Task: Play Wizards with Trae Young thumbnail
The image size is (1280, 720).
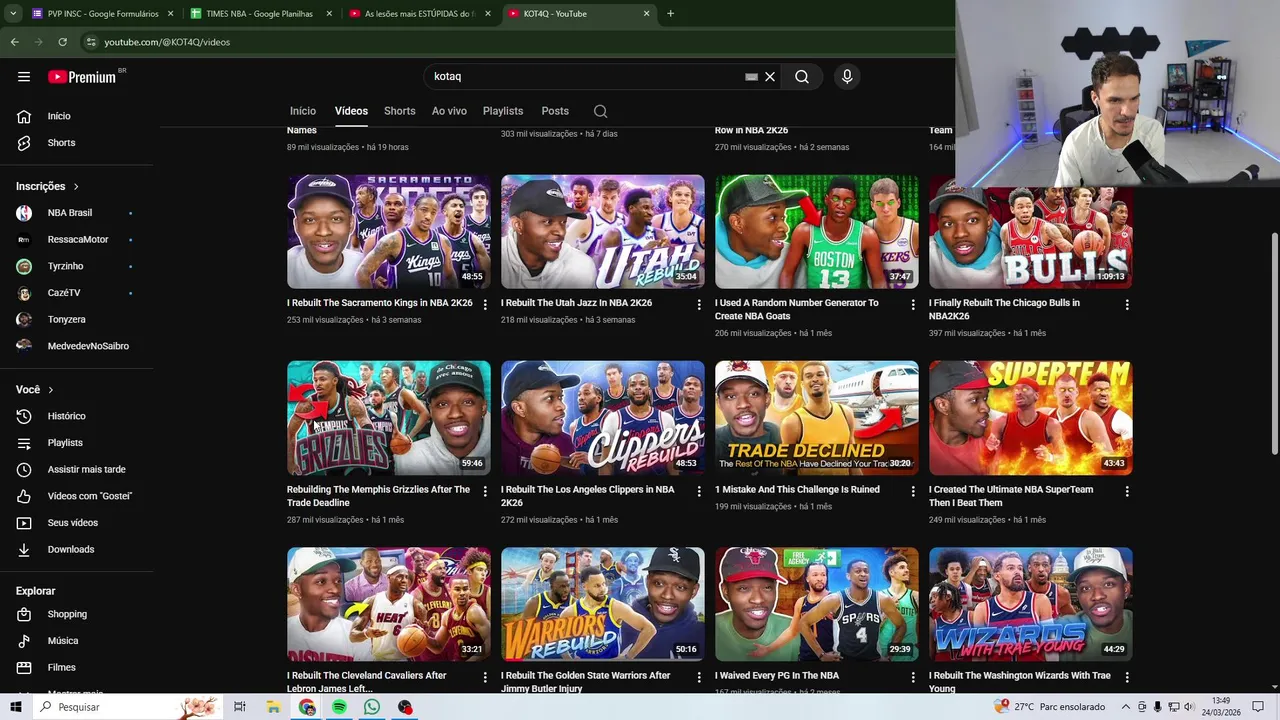Action: pyautogui.click(x=1031, y=604)
